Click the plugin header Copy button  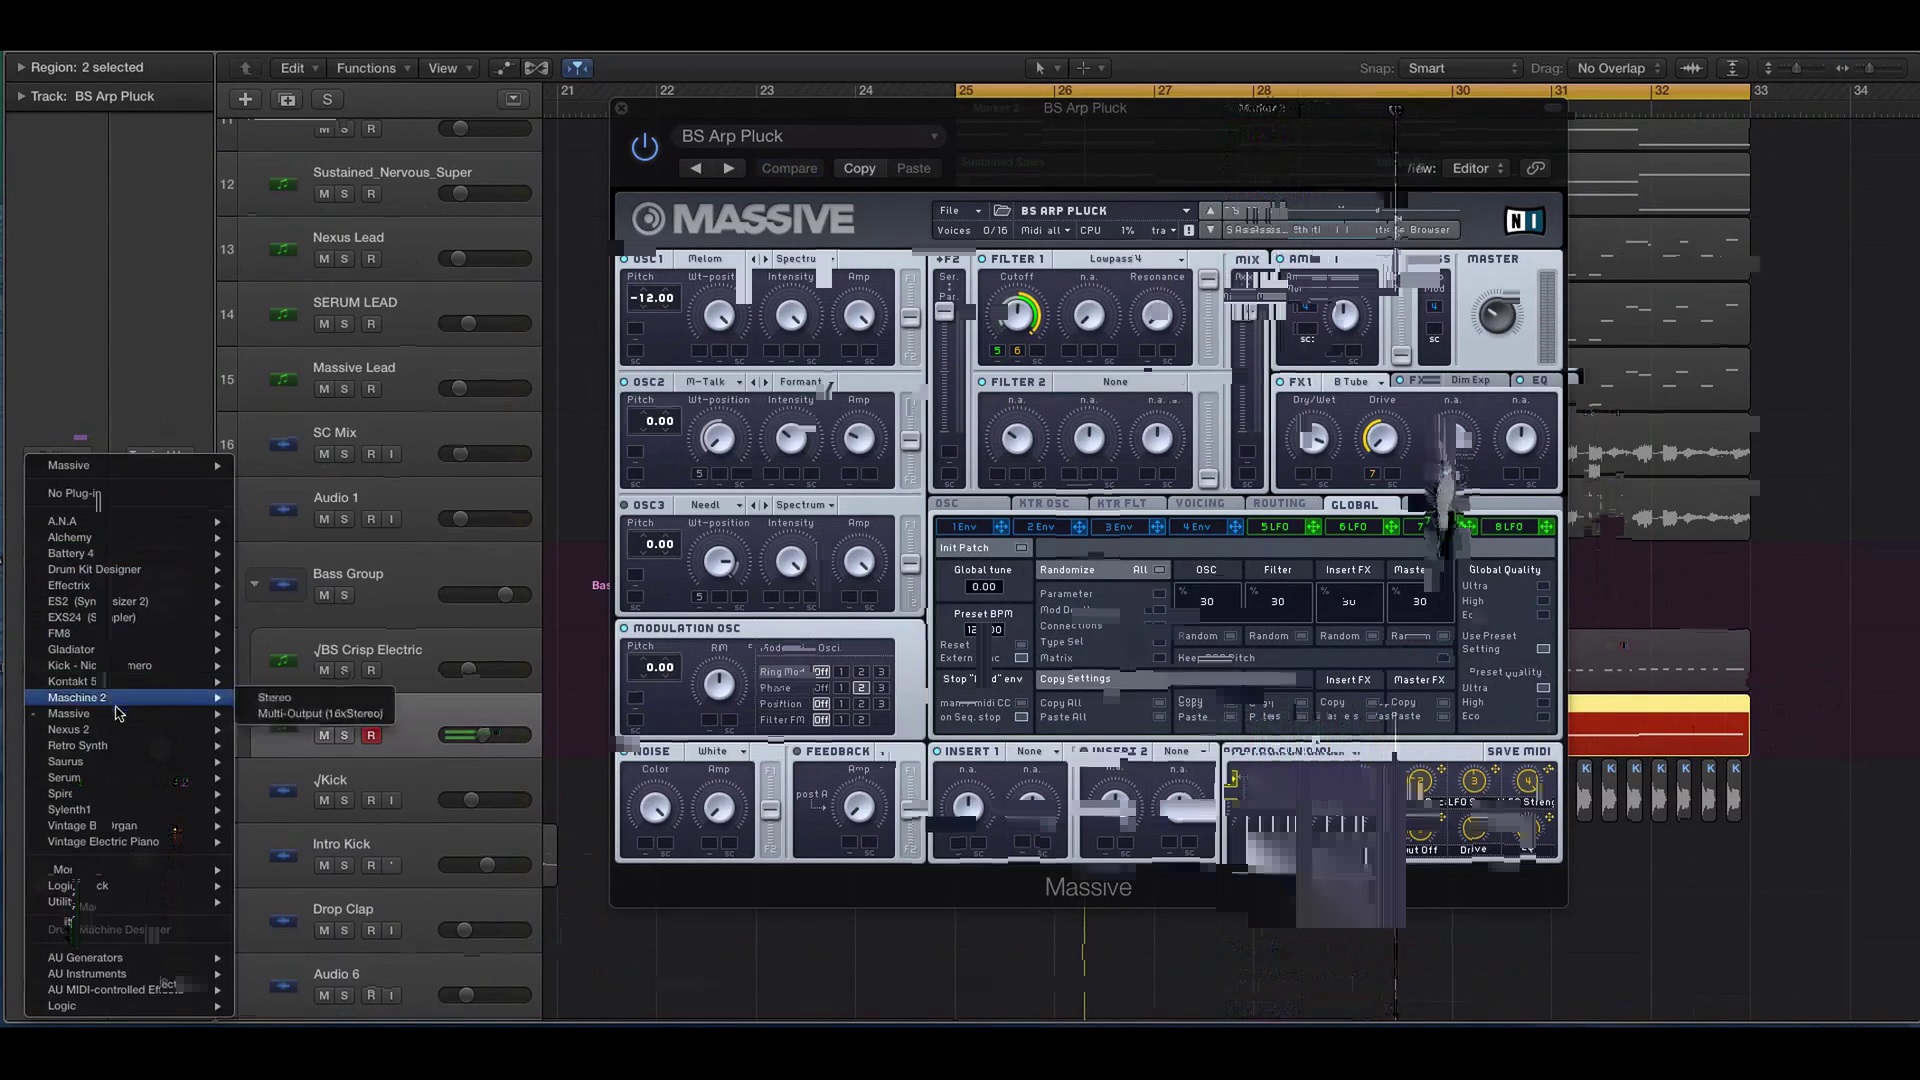pos(859,168)
